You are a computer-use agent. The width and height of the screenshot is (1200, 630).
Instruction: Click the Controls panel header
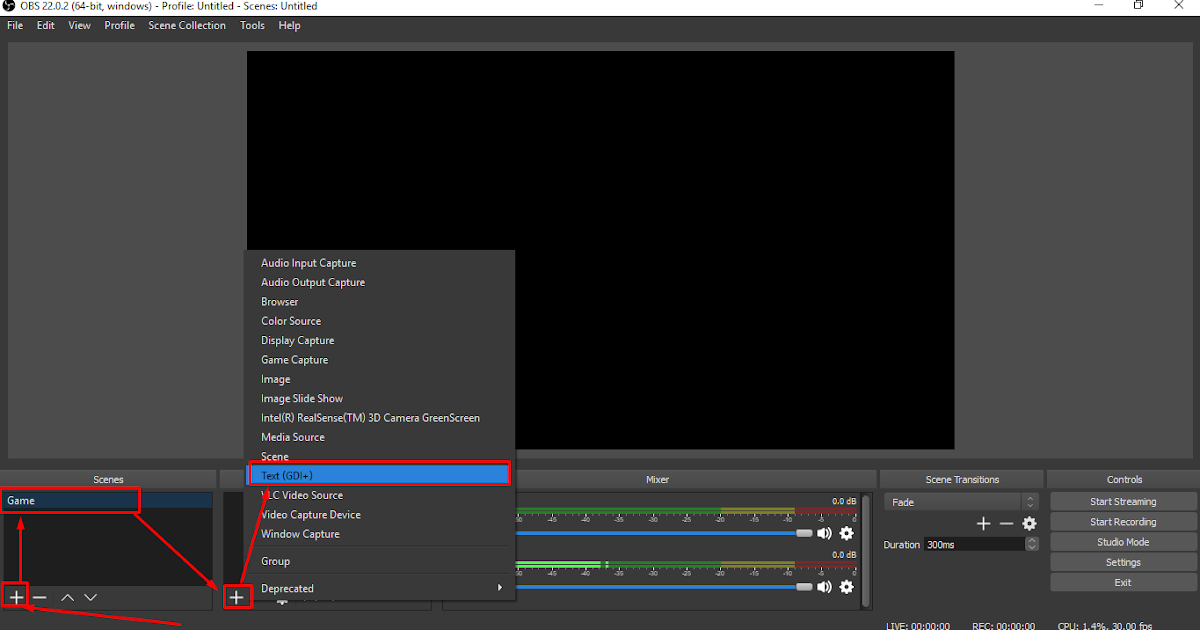pos(1124,479)
